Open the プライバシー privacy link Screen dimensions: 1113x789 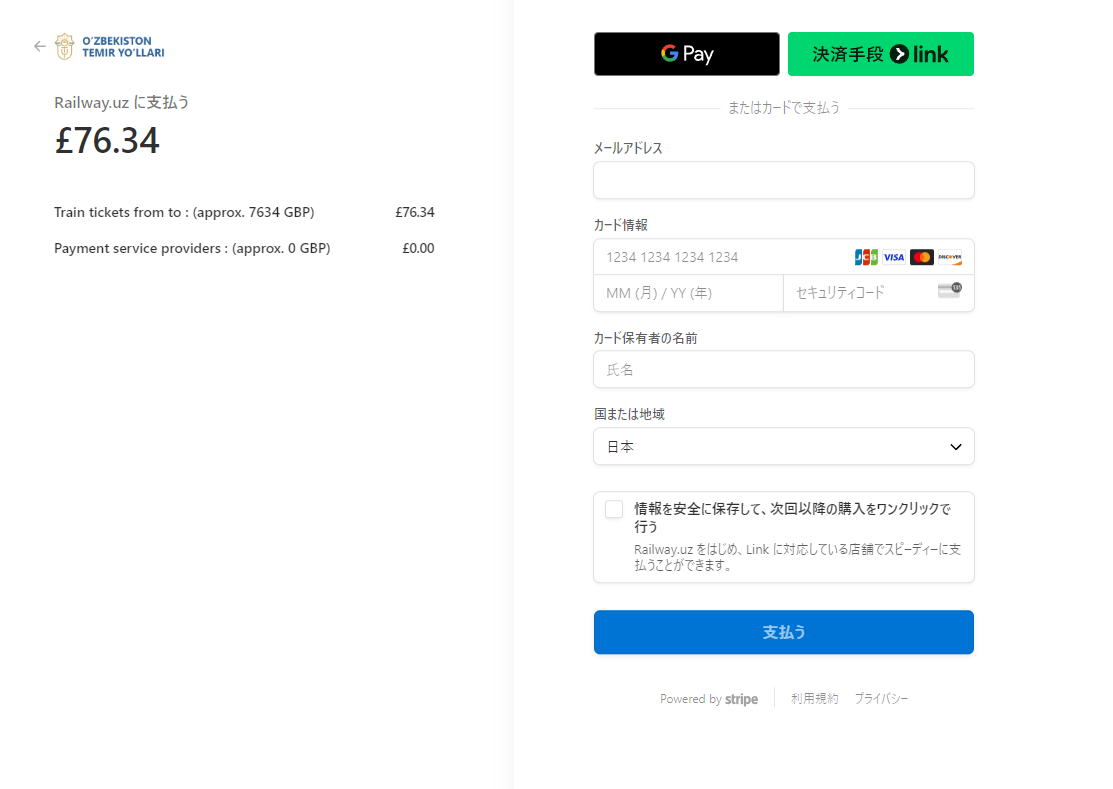click(x=881, y=699)
